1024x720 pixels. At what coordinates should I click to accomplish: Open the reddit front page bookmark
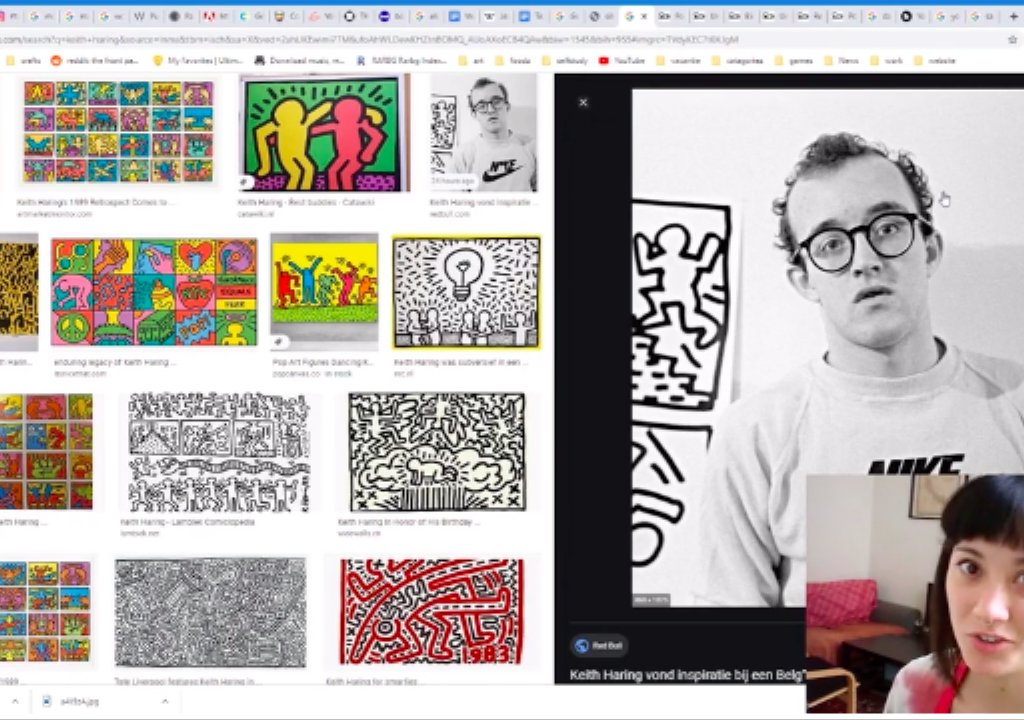coord(98,61)
